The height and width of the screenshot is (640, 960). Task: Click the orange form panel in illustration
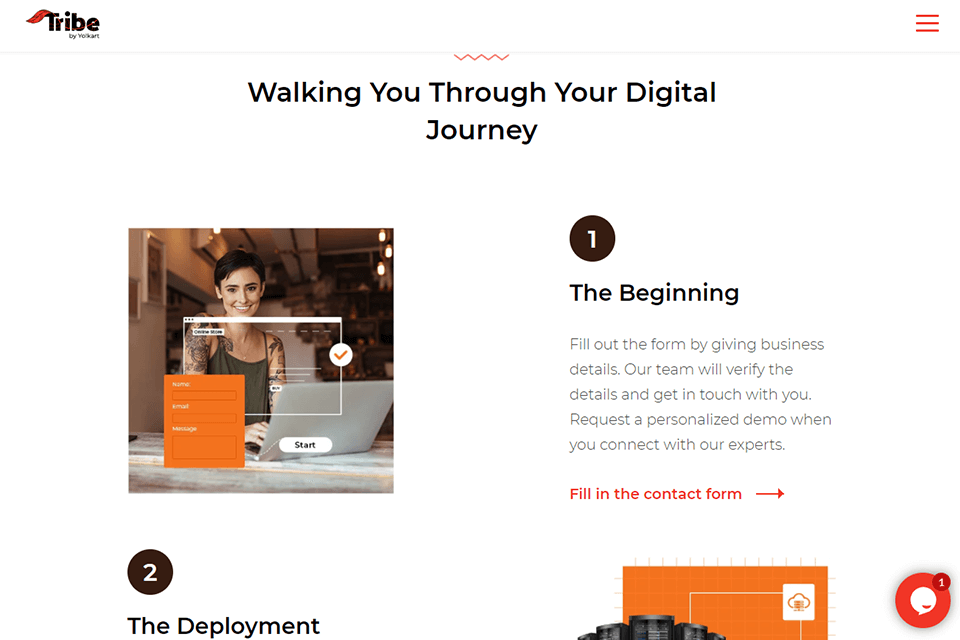click(204, 421)
